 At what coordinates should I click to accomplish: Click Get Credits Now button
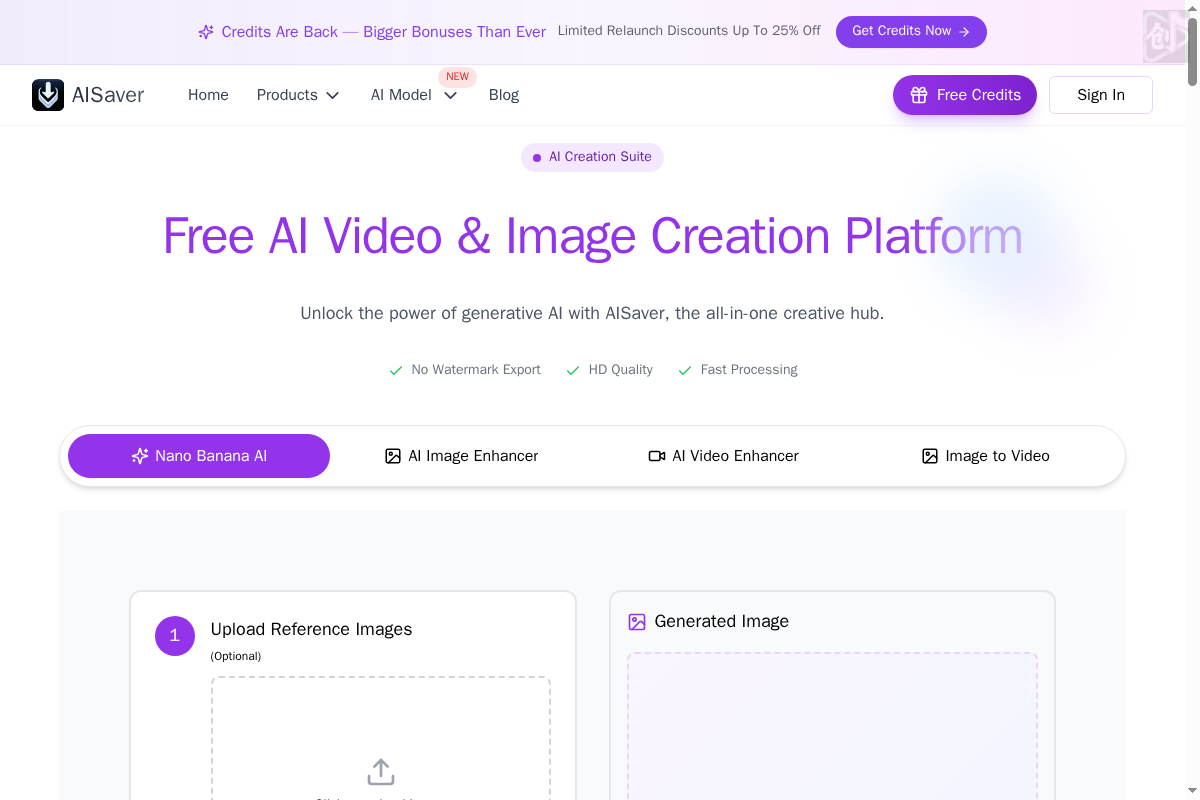pos(911,32)
